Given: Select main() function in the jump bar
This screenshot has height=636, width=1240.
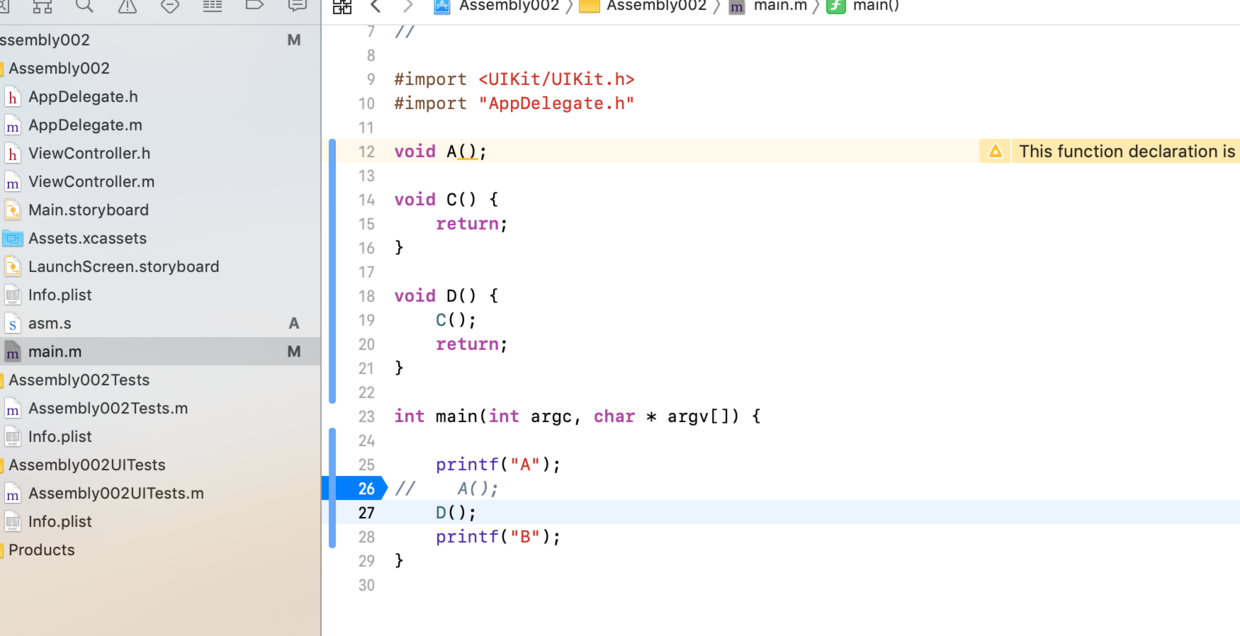Looking at the screenshot, I should coord(863,6).
